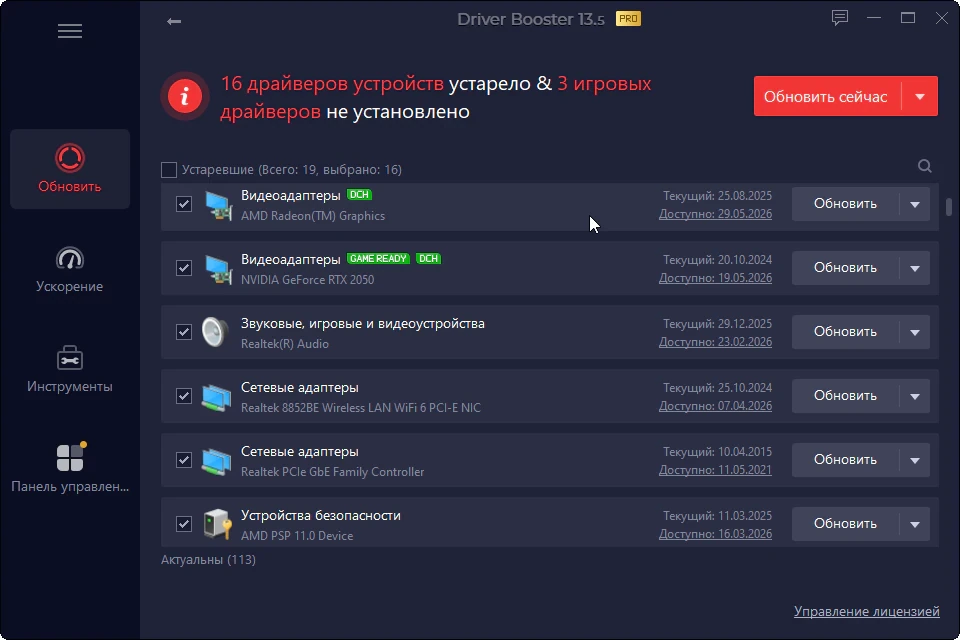
Task: Open the hamburger menu
Action: point(70,31)
